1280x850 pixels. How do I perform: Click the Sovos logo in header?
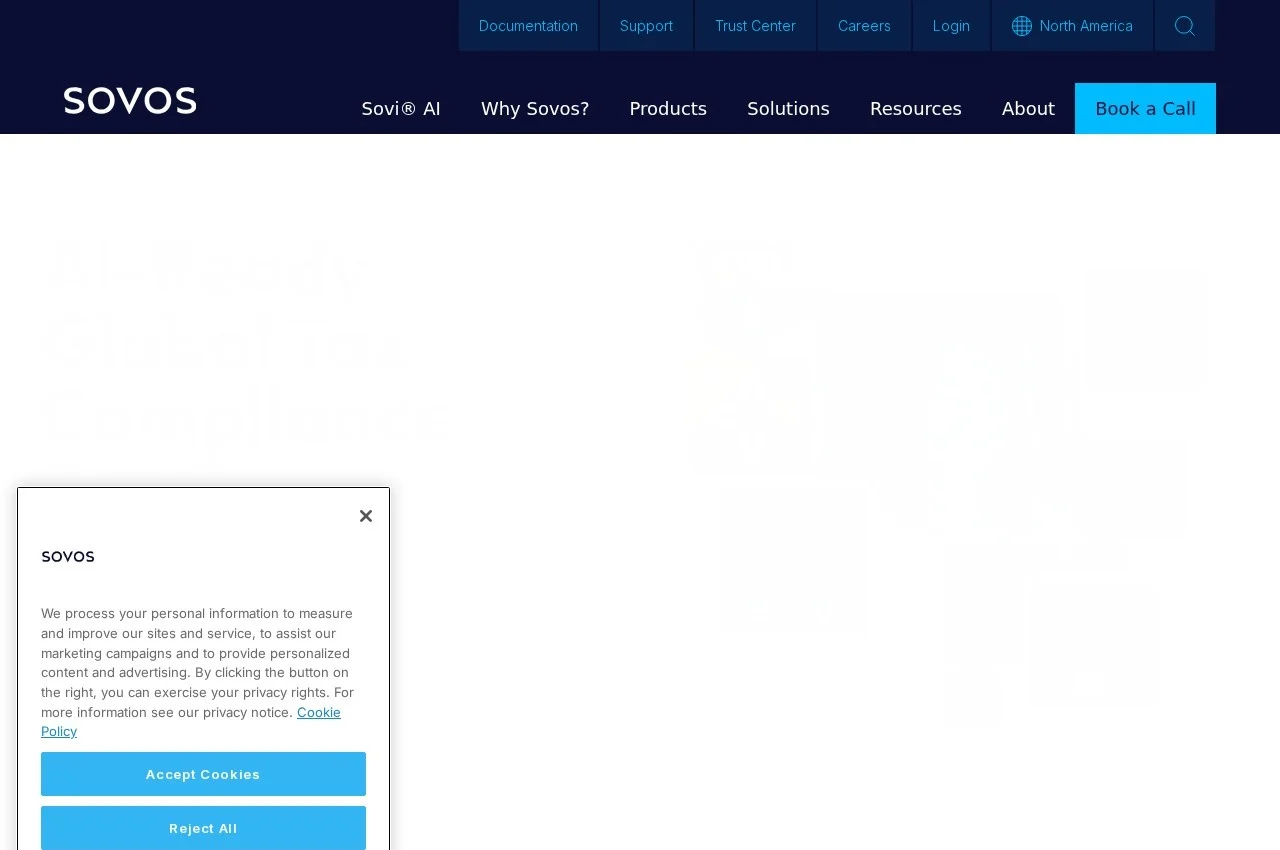coord(130,101)
